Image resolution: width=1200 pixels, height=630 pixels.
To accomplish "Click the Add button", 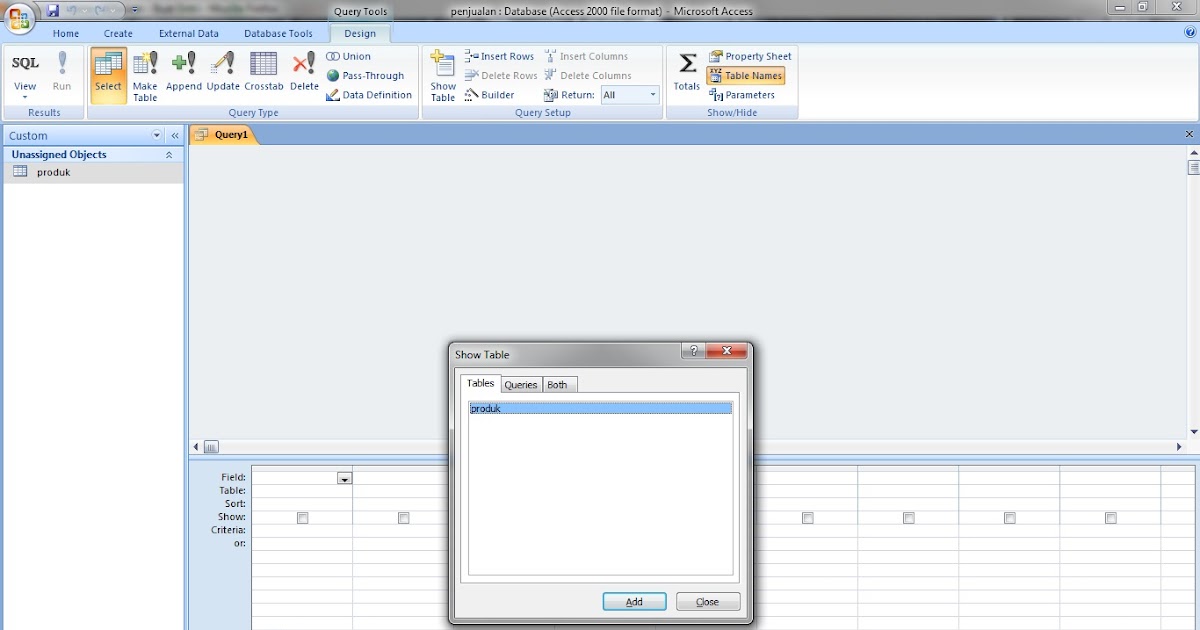I will click(x=635, y=602).
